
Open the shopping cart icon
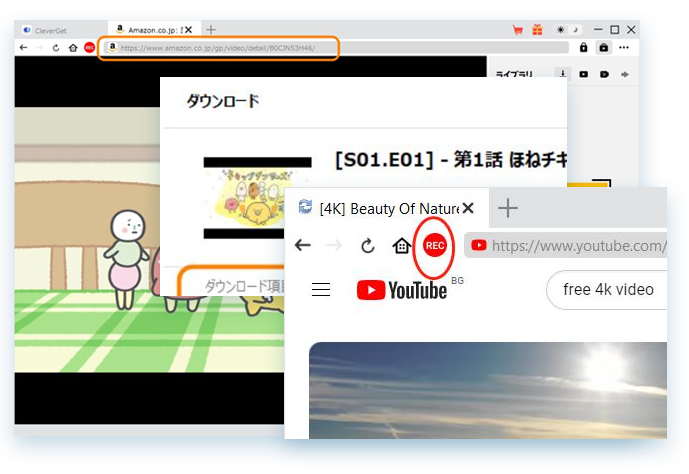coord(518,30)
